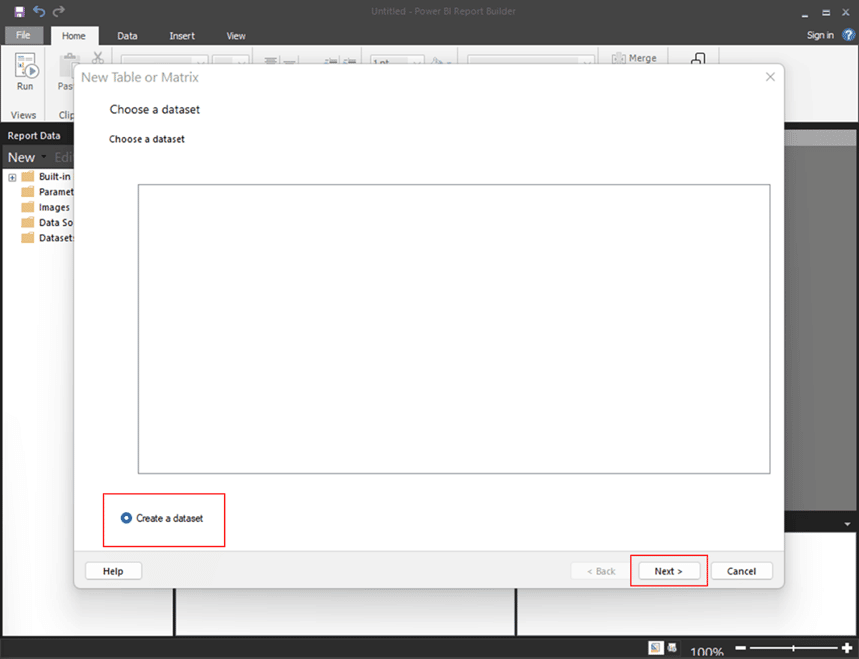Click the Cancel button in the dialog
Screen dimensions: 859x659
coord(742,571)
